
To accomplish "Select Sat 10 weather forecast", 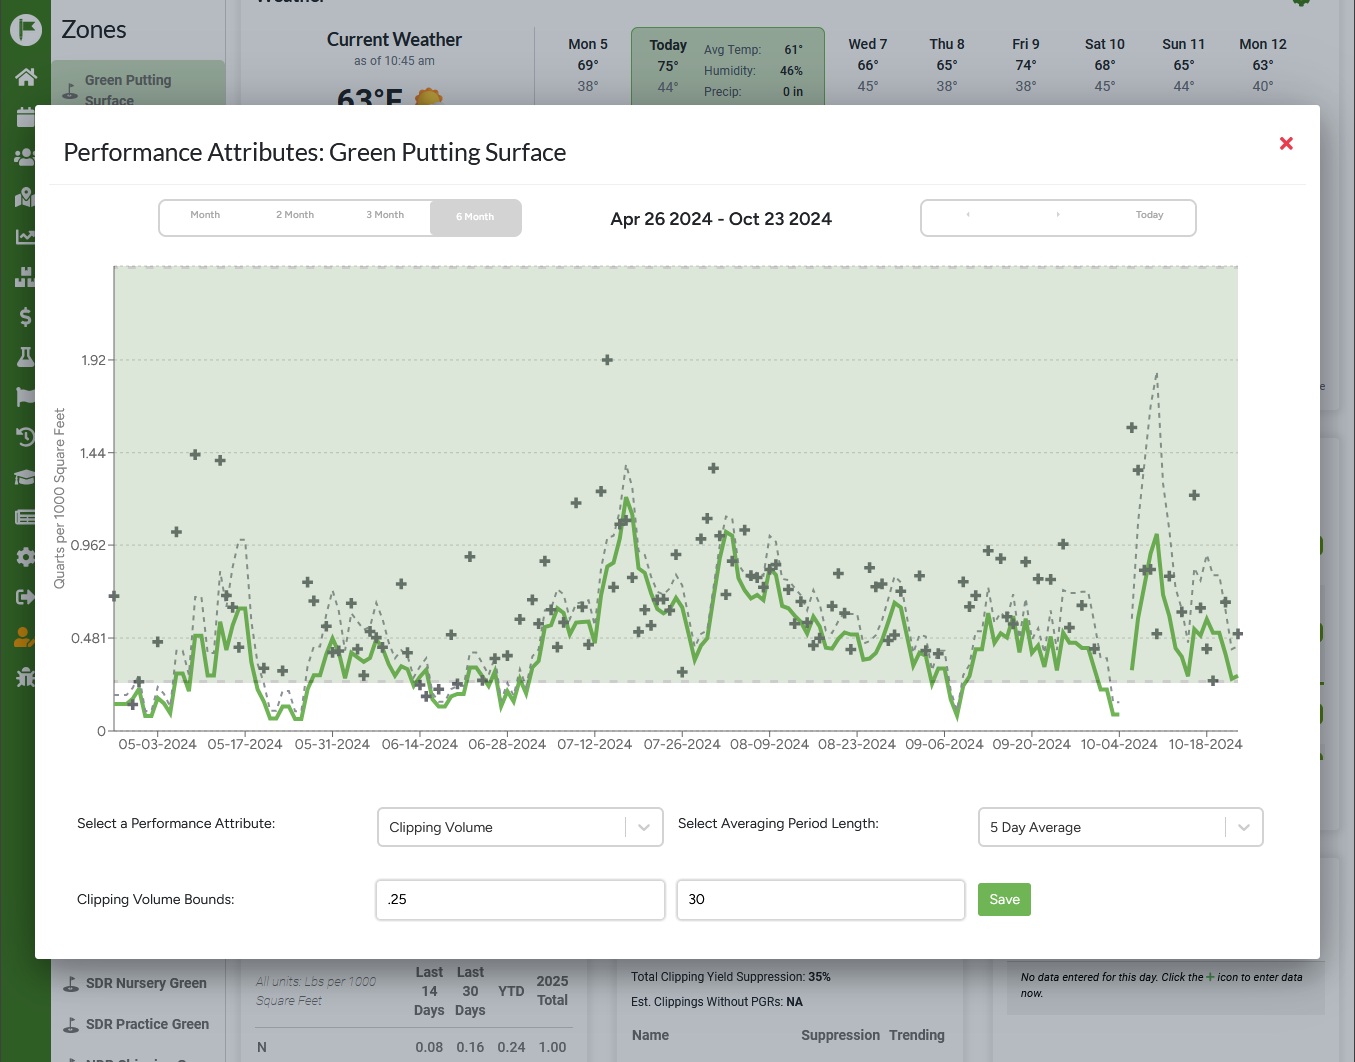I will point(1105,65).
